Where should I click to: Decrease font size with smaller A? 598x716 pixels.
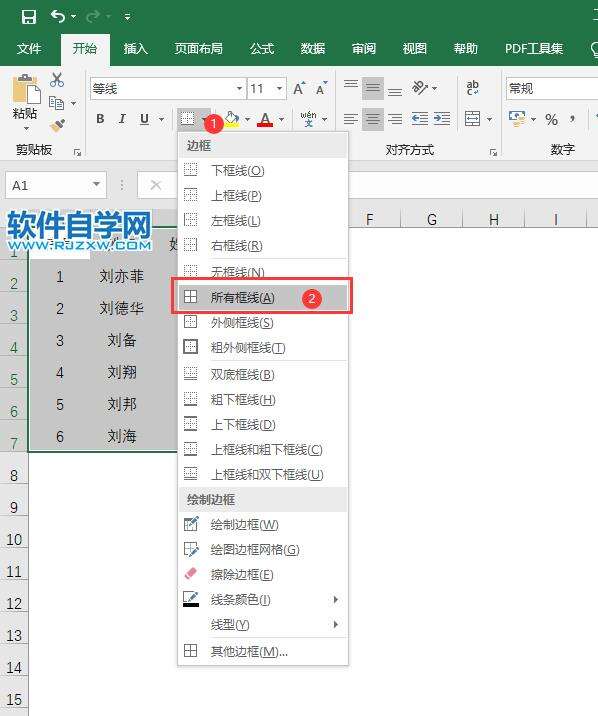coord(322,89)
